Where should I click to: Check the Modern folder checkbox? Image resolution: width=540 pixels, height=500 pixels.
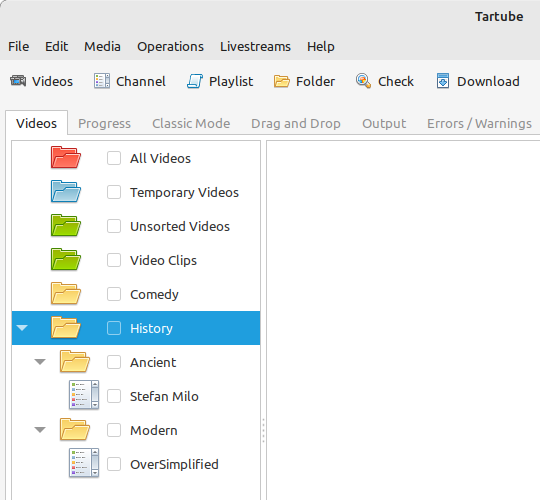(114, 430)
